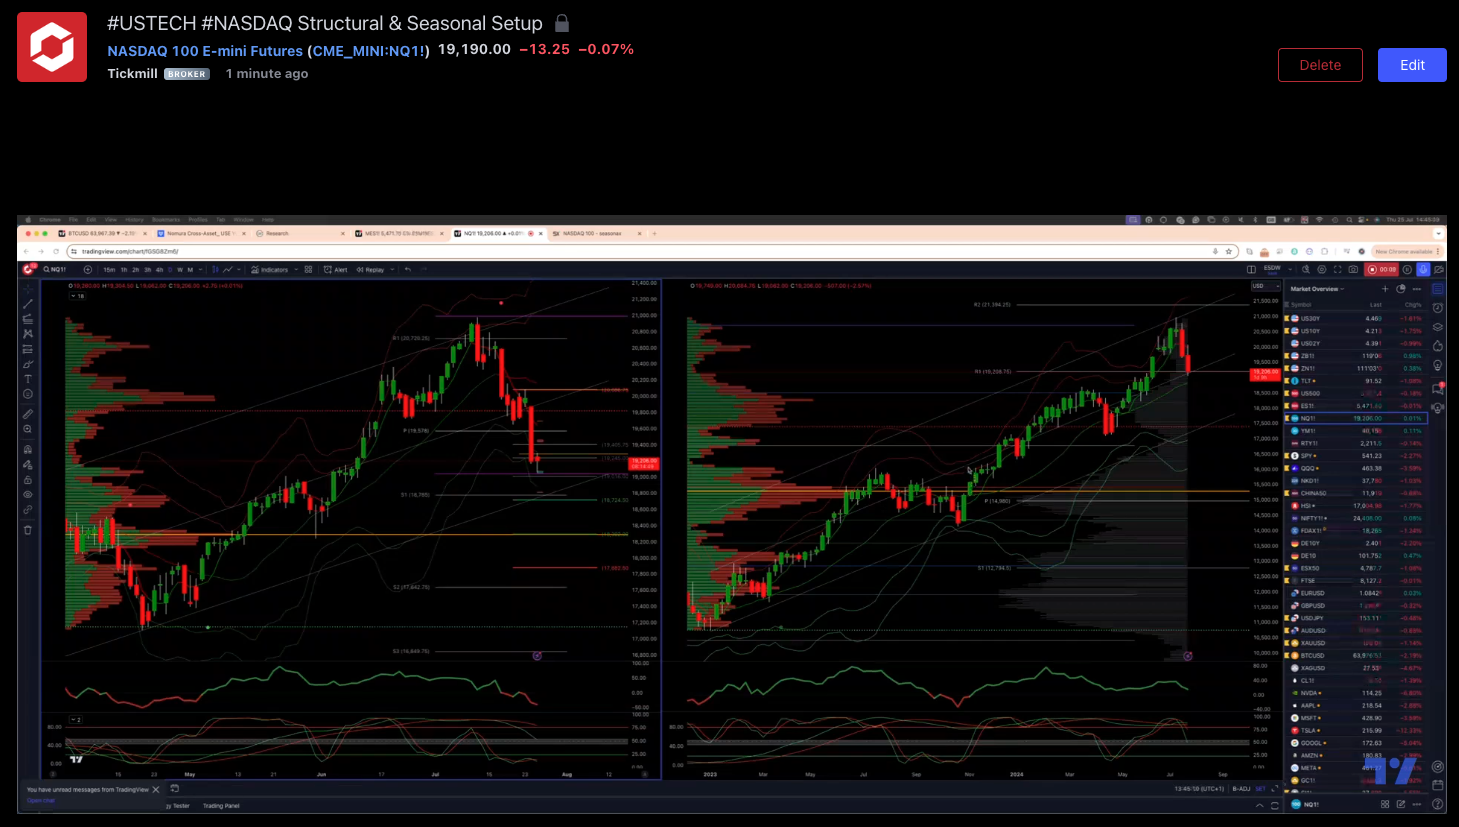
Task: Delete the published idea
Action: point(1320,65)
